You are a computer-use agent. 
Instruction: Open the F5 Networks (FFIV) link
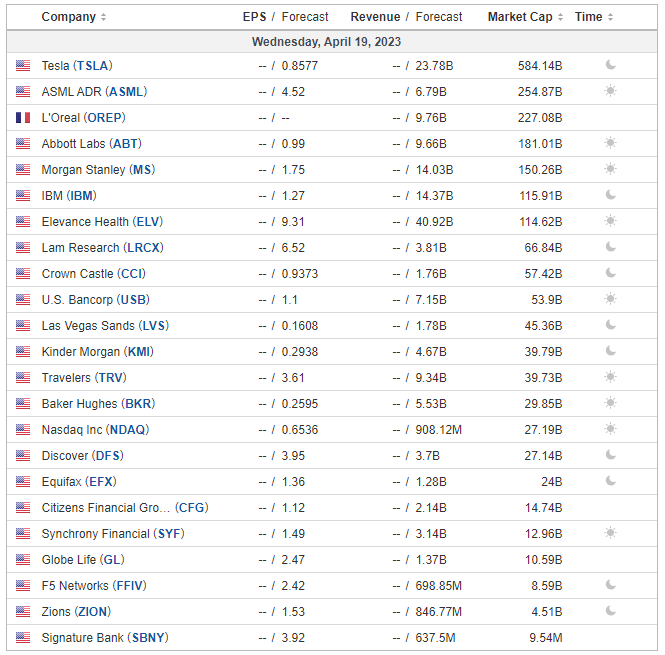(94, 586)
